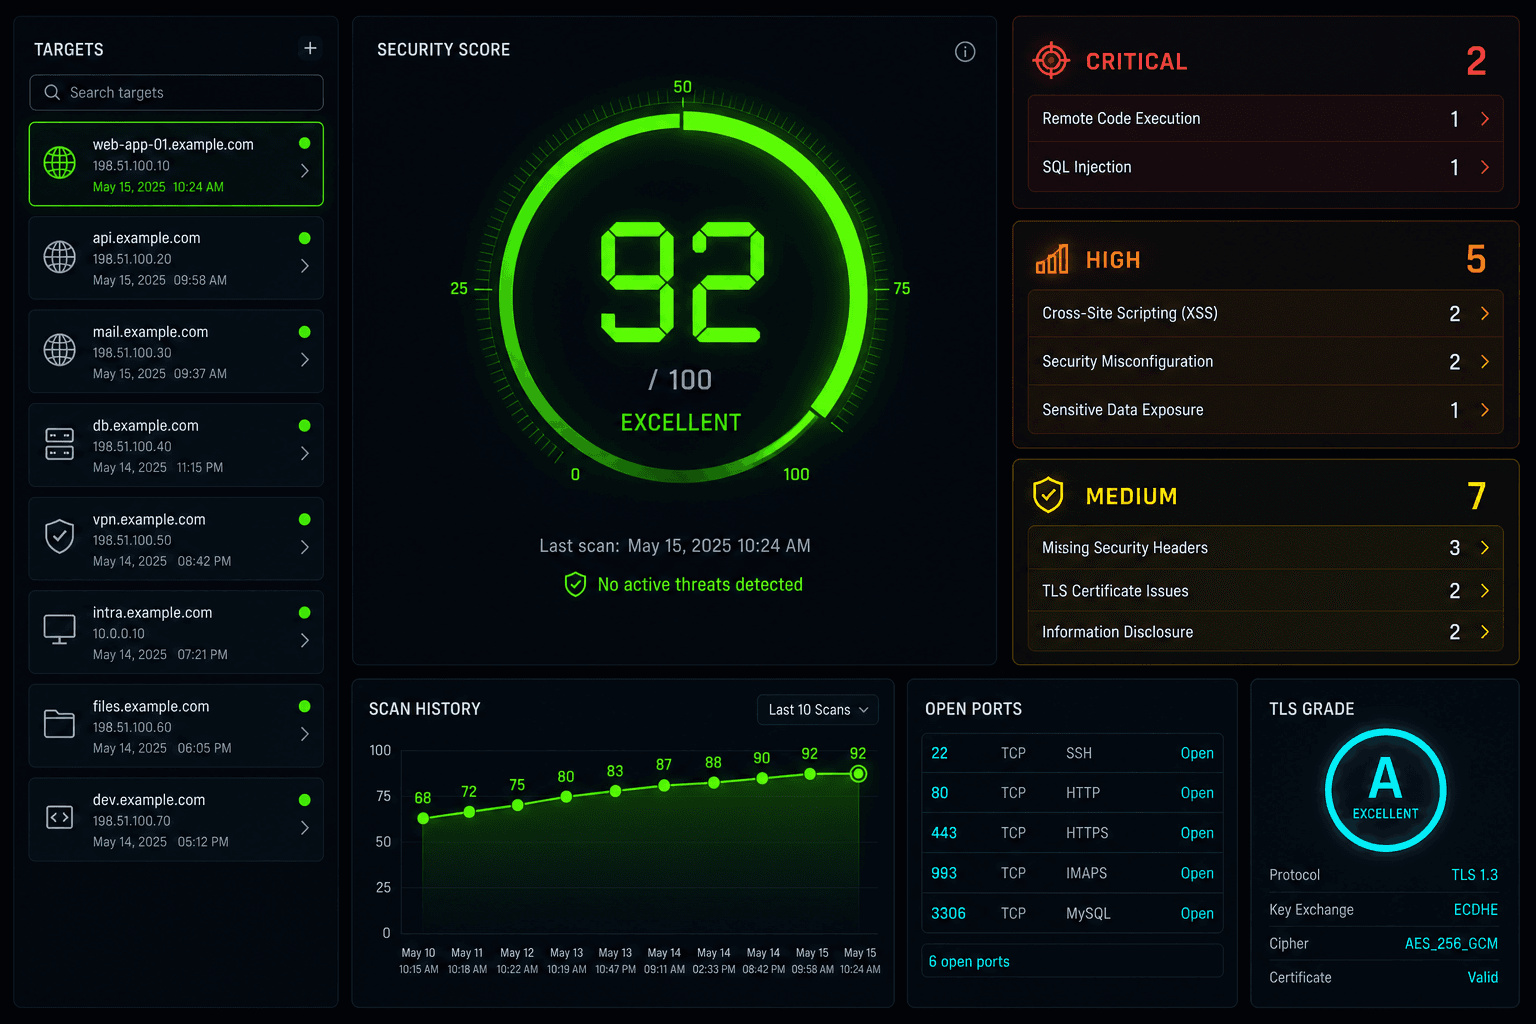Click the ECDHE key exchange value
Viewport: 1536px width, 1024px height.
coord(1476,909)
